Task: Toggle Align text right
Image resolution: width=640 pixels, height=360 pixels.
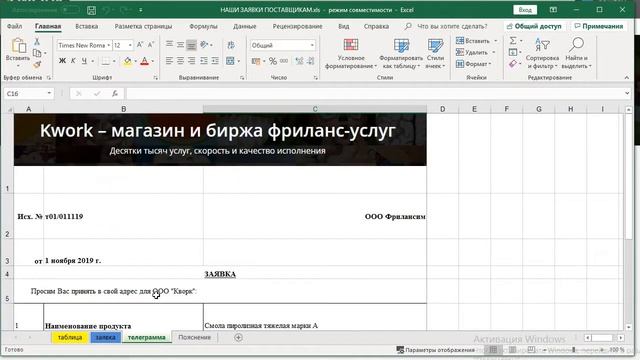Action: point(191,61)
